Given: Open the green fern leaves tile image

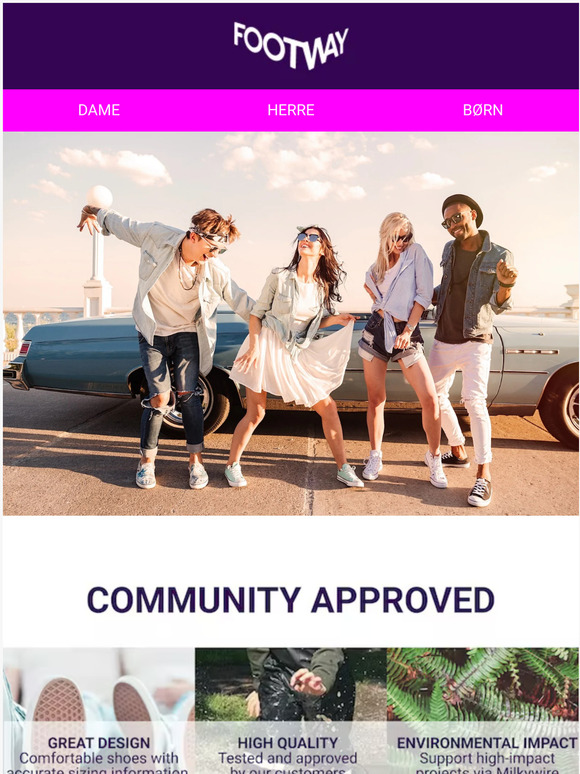Looking at the screenshot, I should (x=483, y=711).
